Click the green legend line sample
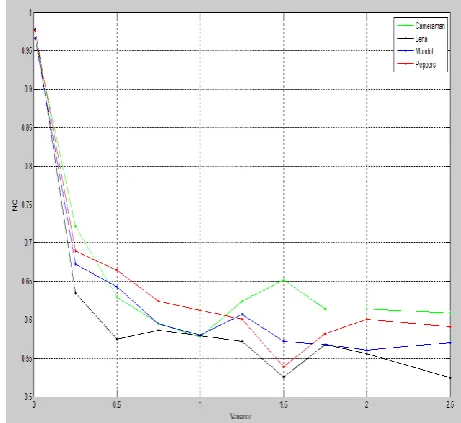 click(405, 26)
